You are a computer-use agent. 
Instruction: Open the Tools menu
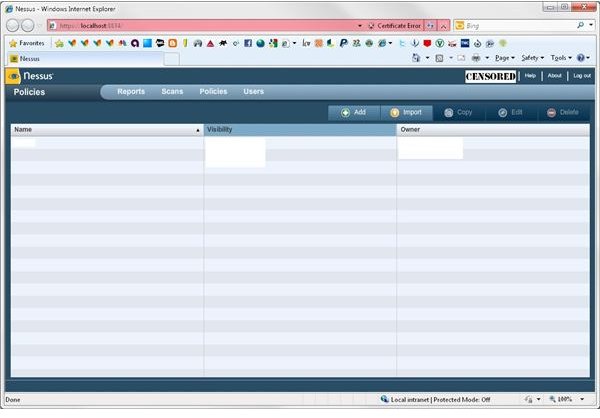[x=561, y=58]
